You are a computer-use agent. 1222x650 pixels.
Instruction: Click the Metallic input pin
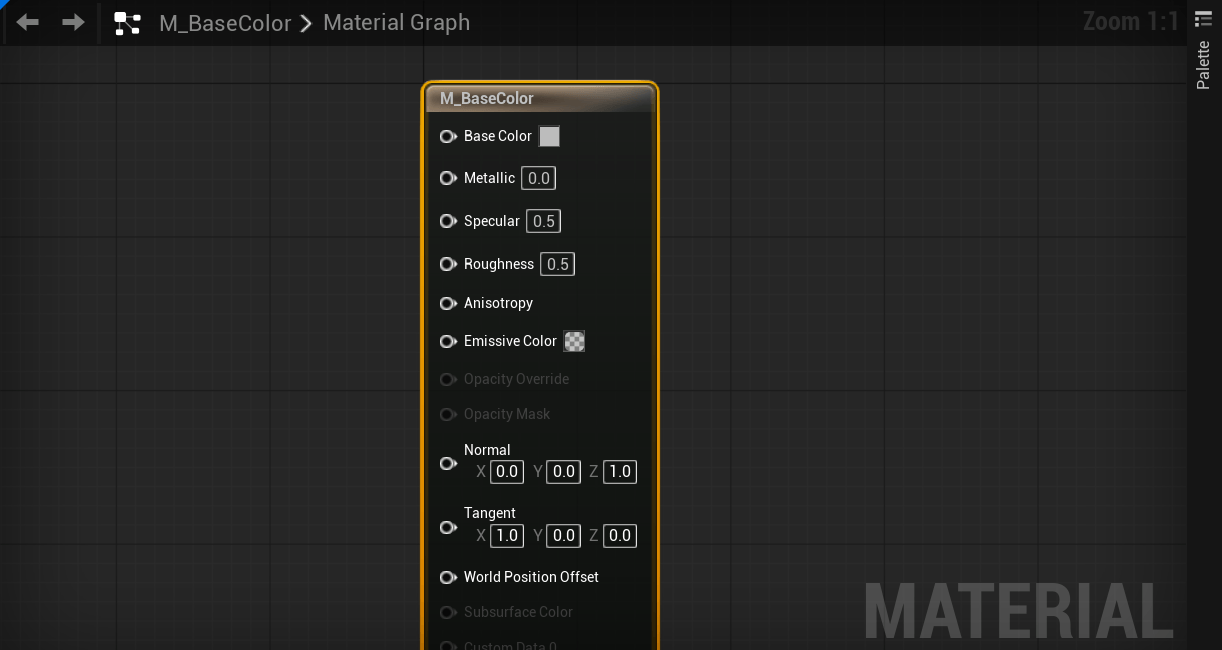(448, 178)
